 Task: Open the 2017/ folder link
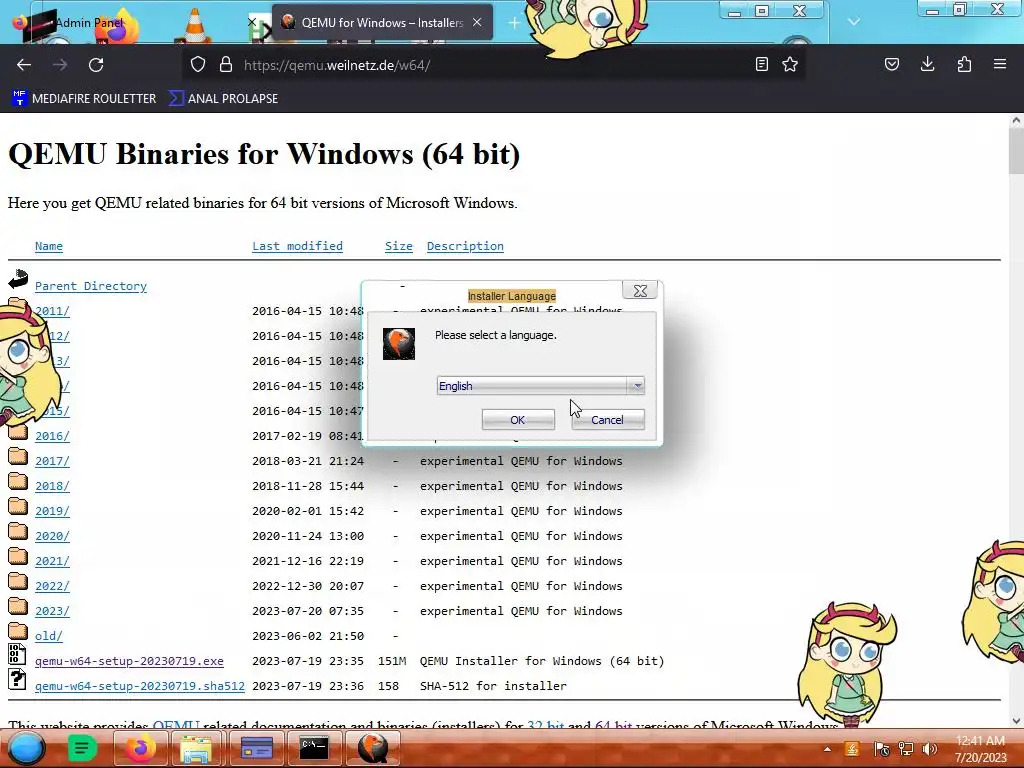point(52,461)
